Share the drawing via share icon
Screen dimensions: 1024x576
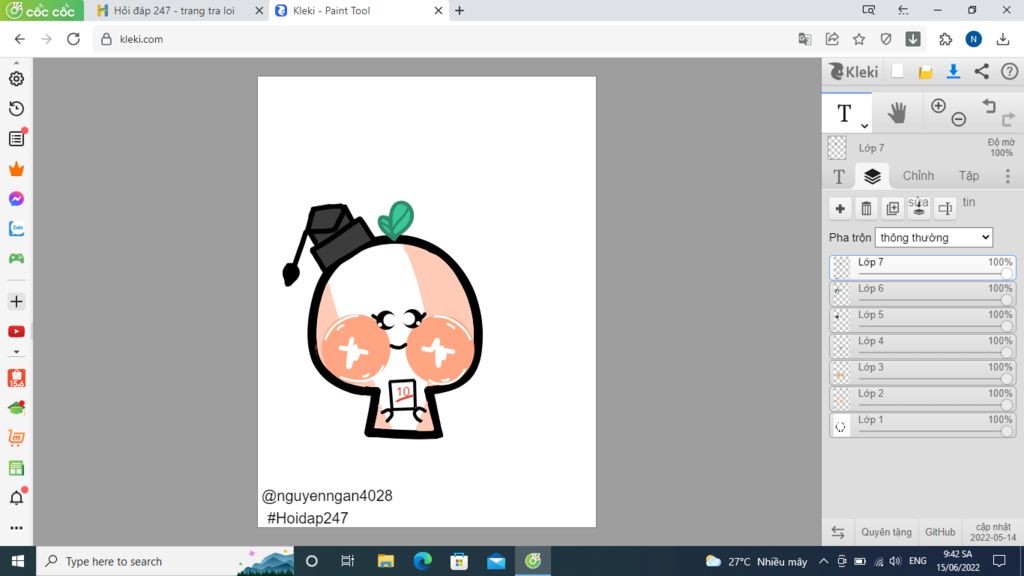tap(982, 71)
